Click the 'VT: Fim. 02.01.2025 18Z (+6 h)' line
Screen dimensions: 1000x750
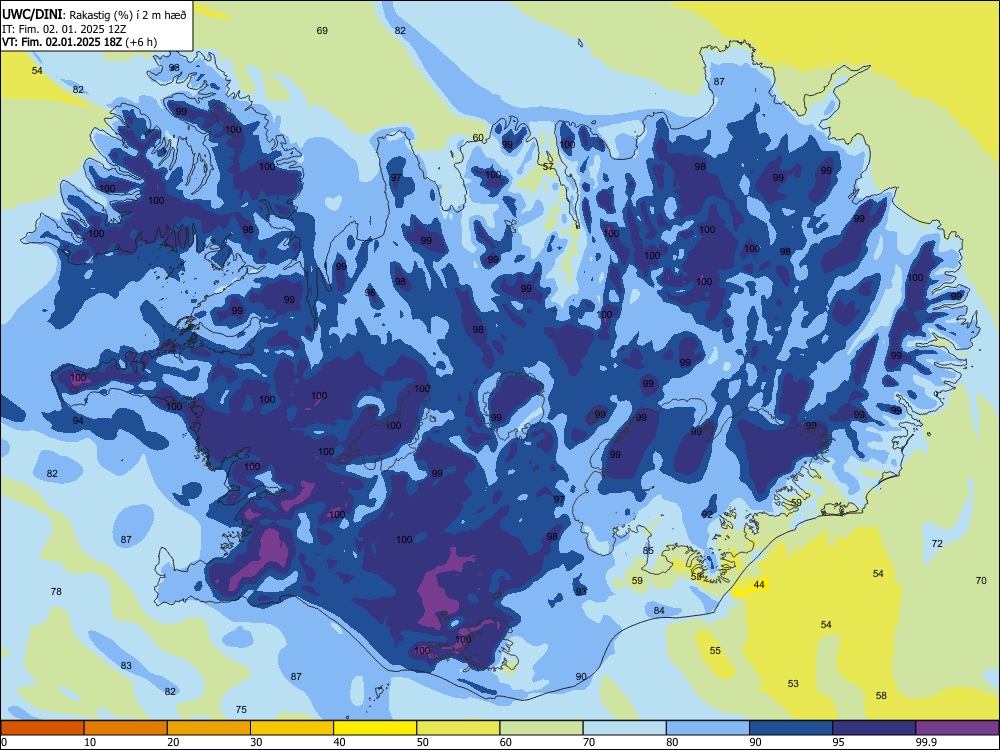pos(79,42)
